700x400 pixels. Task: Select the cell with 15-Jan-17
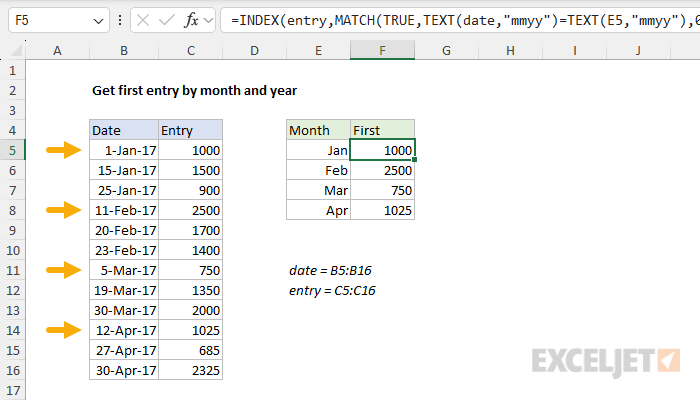coord(124,171)
